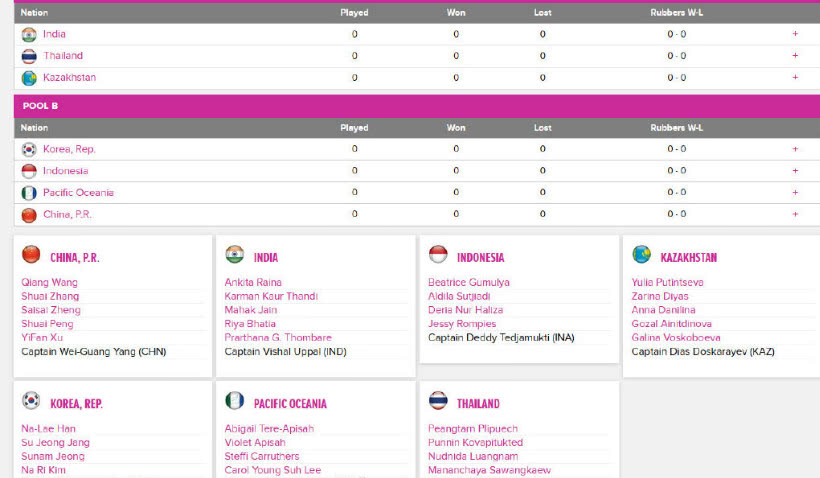Open the Korea, Rep. nation link in Pool B
Image resolution: width=820 pixels, height=478 pixels.
(x=69, y=149)
